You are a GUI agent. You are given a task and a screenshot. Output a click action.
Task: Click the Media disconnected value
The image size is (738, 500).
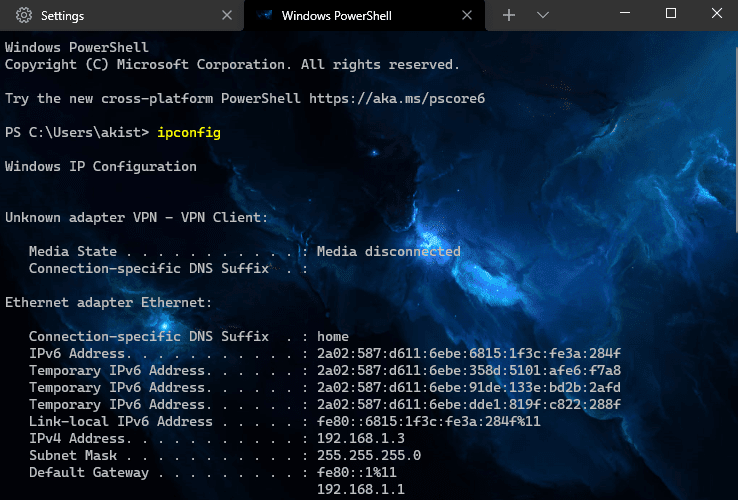pos(388,251)
